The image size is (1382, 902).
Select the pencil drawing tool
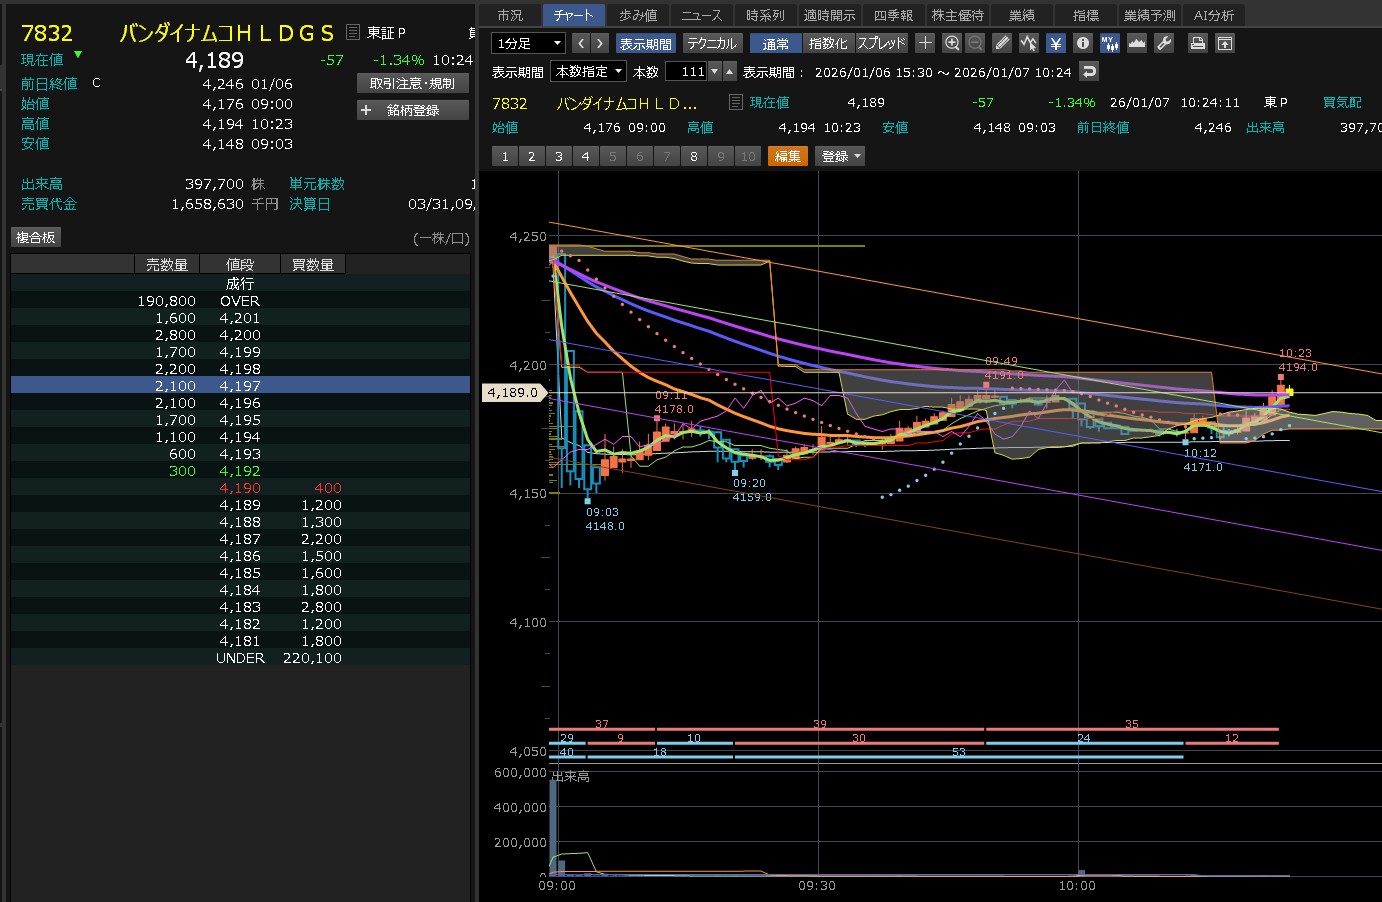pyautogui.click(x=1002, y=43)
